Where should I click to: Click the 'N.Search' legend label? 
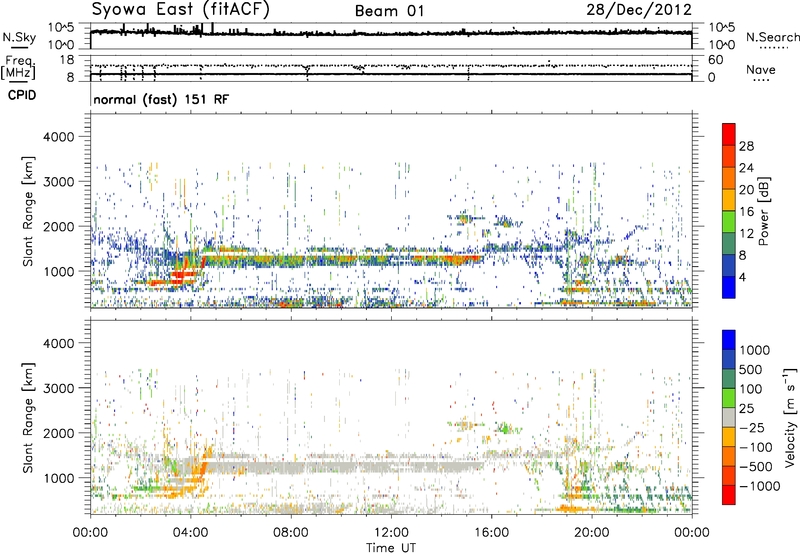772,37
